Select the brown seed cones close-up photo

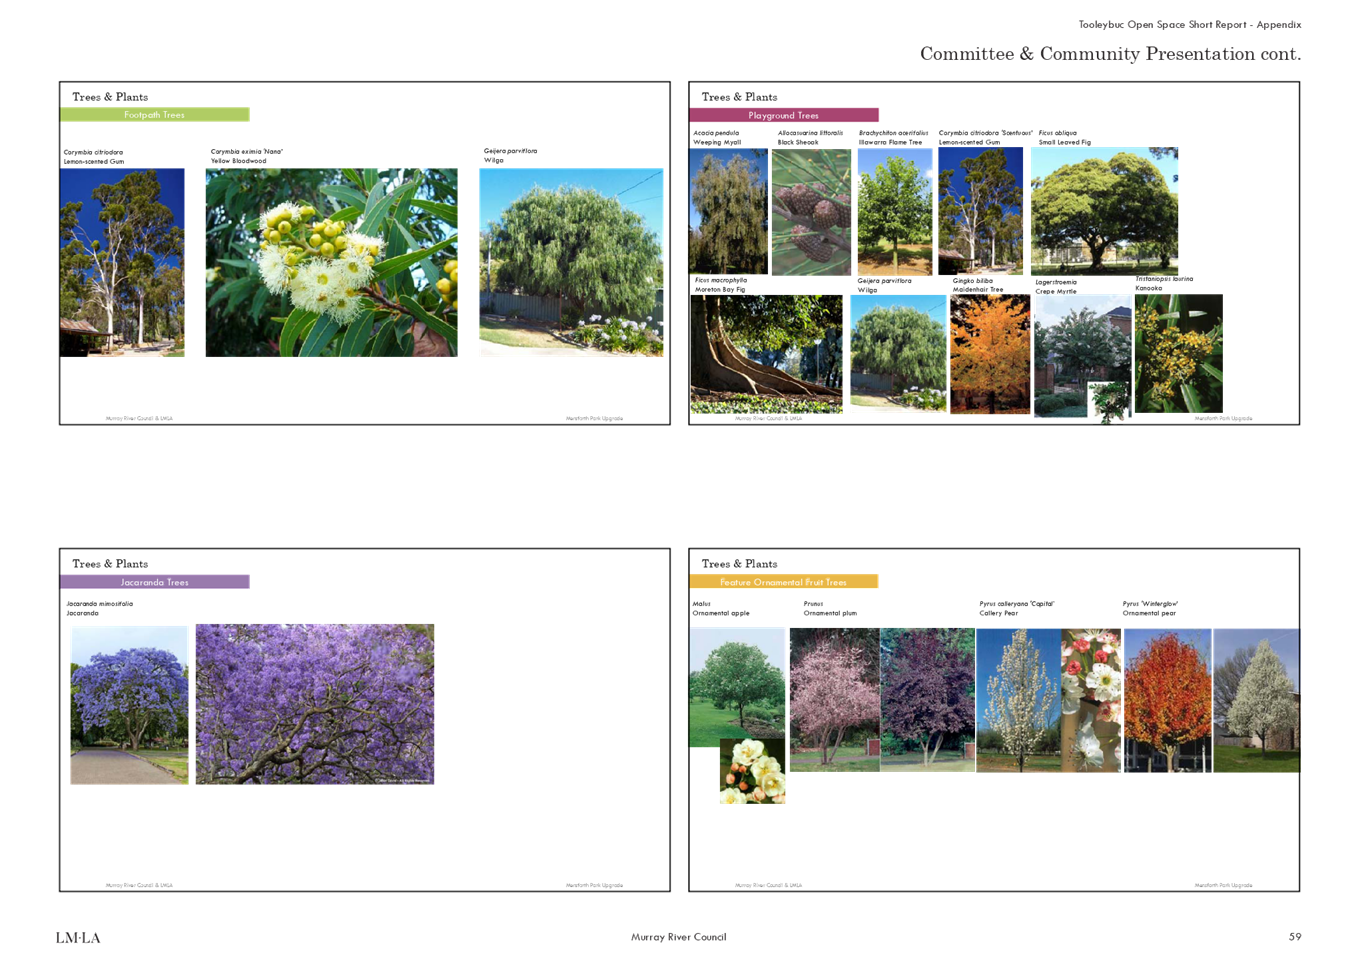(x=812, y=212)
